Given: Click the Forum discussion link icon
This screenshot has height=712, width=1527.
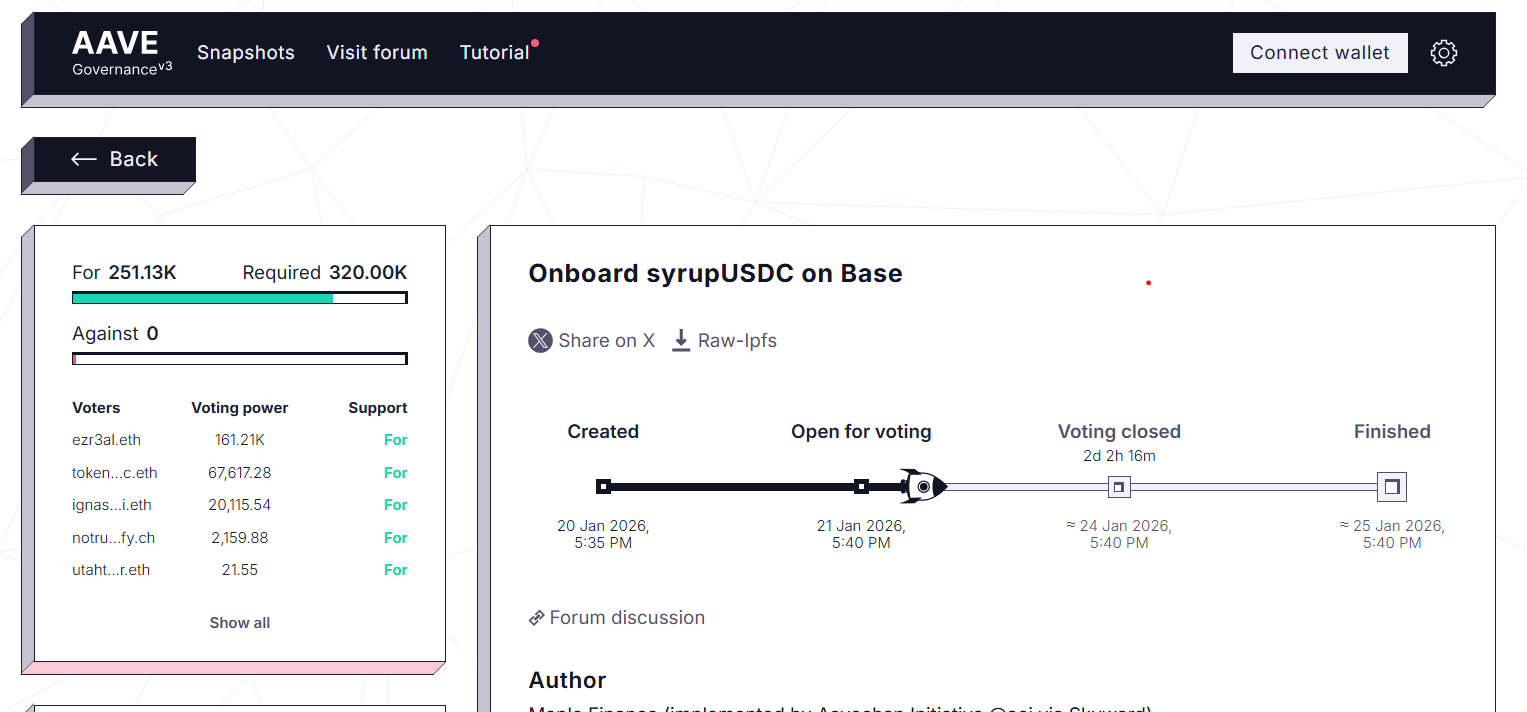Looking at the screenshot, I should click(537, 618).
